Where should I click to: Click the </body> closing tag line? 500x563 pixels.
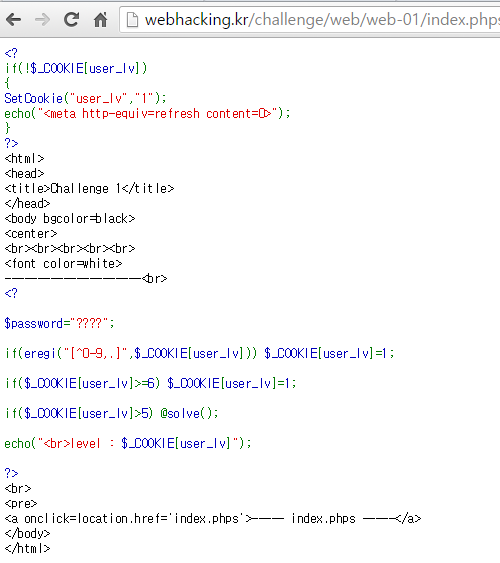27,534
